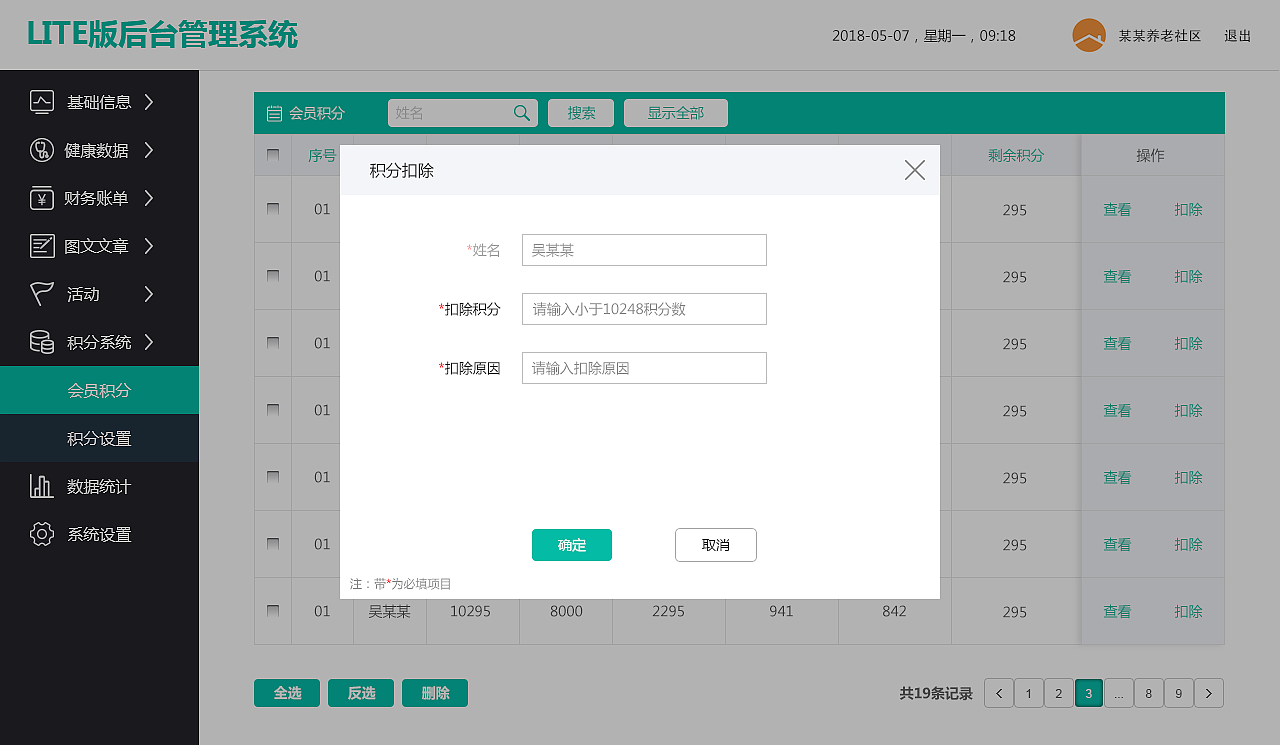Open 财务账单 via its yen icon

[41, 198]
